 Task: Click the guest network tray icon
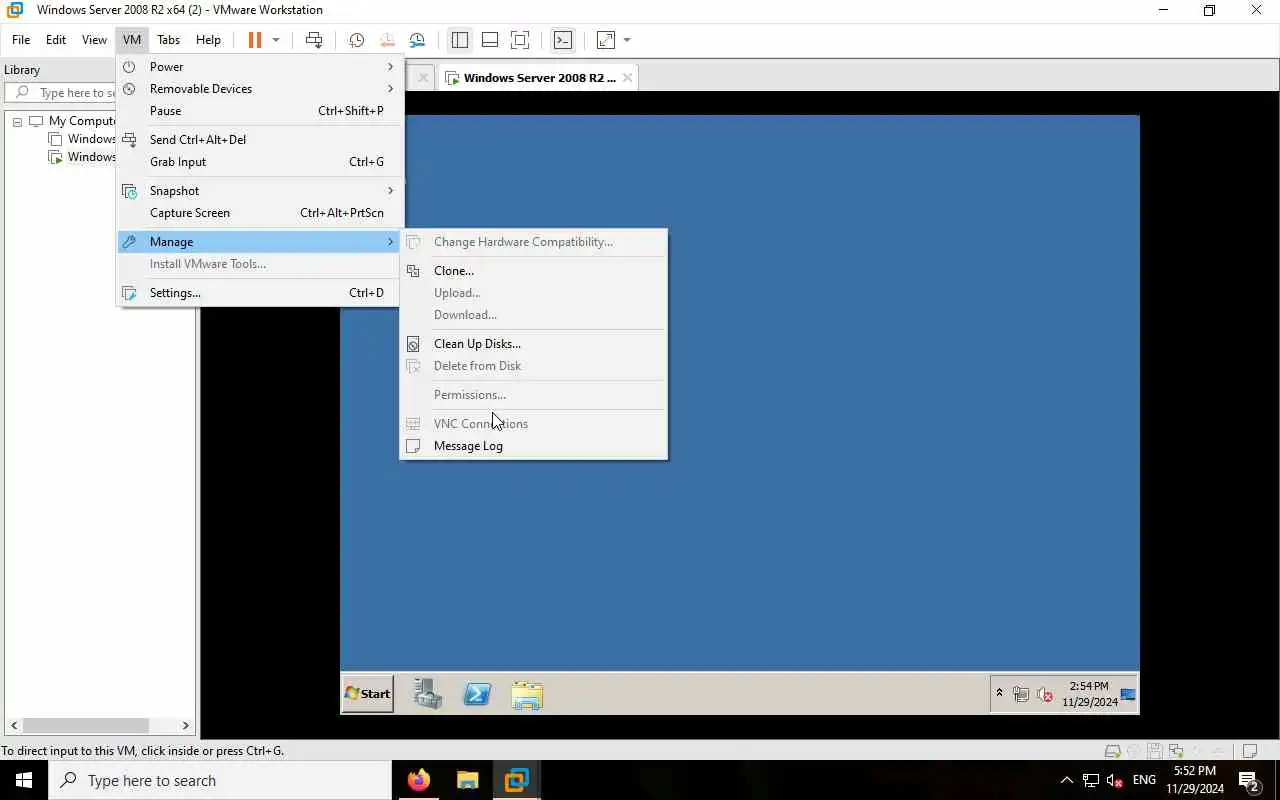tap(1021, 694)
